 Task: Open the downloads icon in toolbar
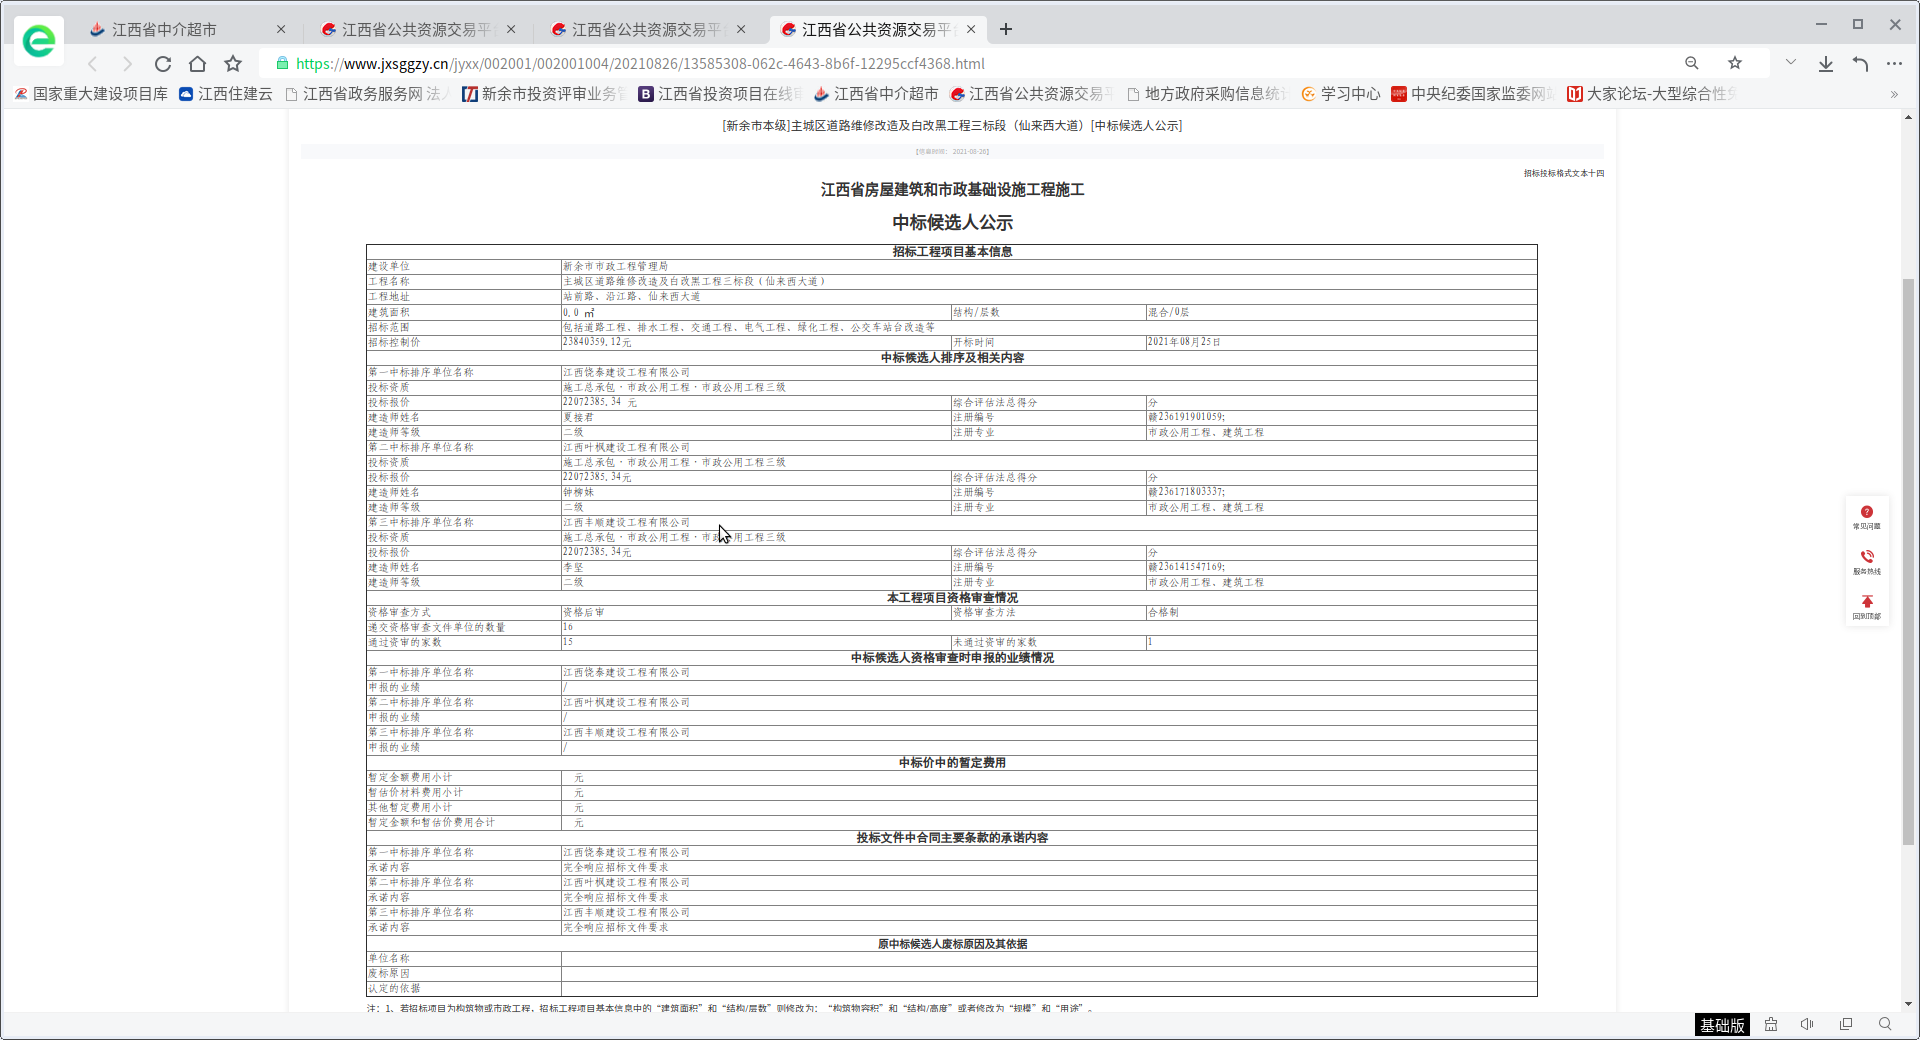click(1825, 64)
